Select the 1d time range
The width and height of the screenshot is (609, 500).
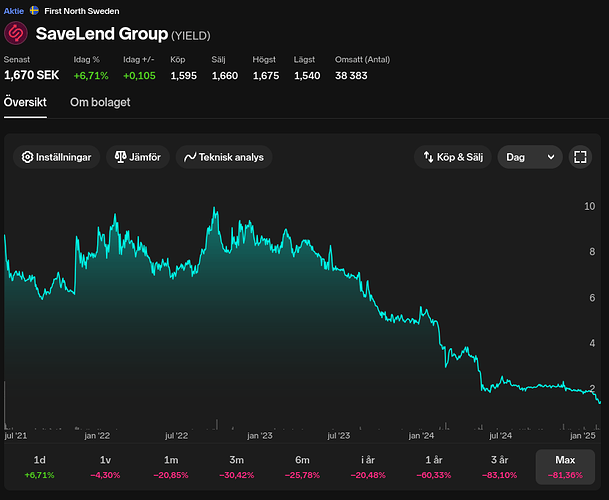click(x=39, y=467)
